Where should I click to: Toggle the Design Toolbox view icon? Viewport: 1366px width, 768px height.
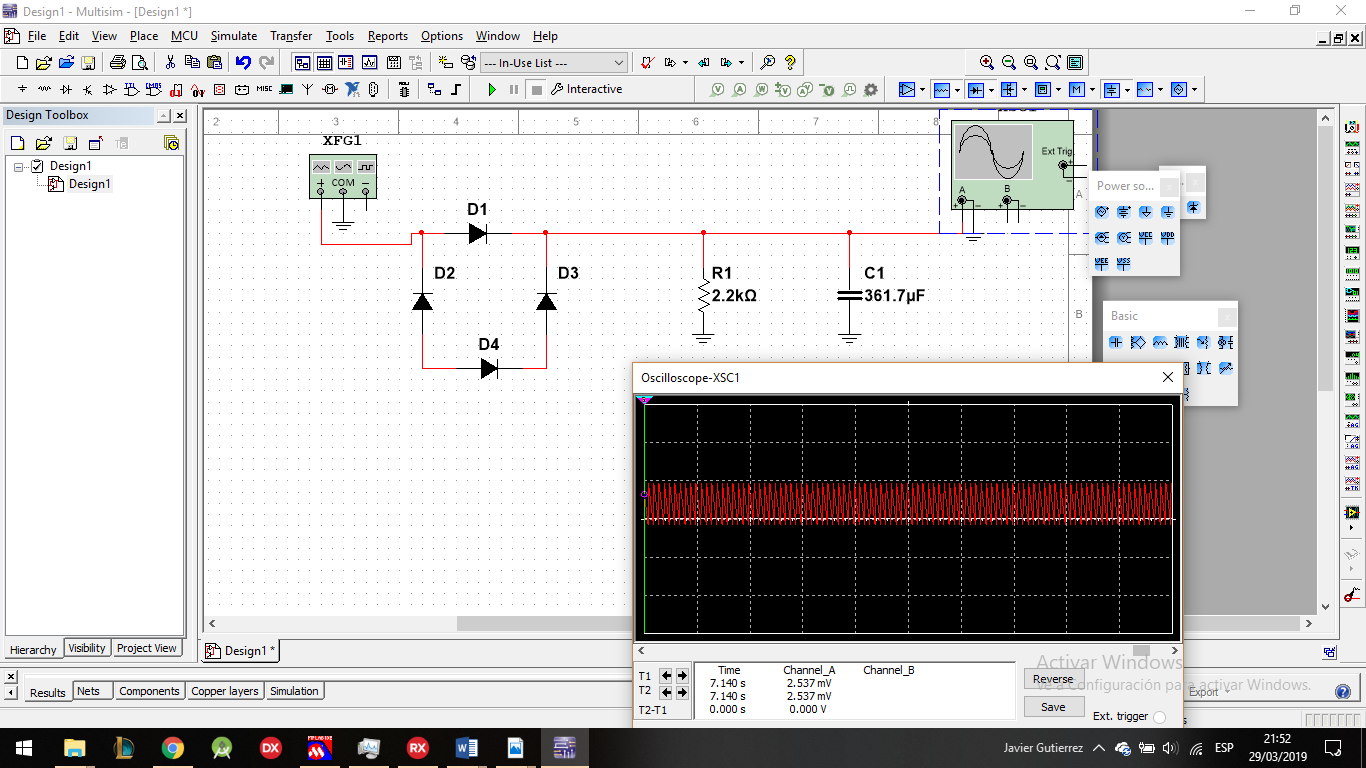point(303,62)
